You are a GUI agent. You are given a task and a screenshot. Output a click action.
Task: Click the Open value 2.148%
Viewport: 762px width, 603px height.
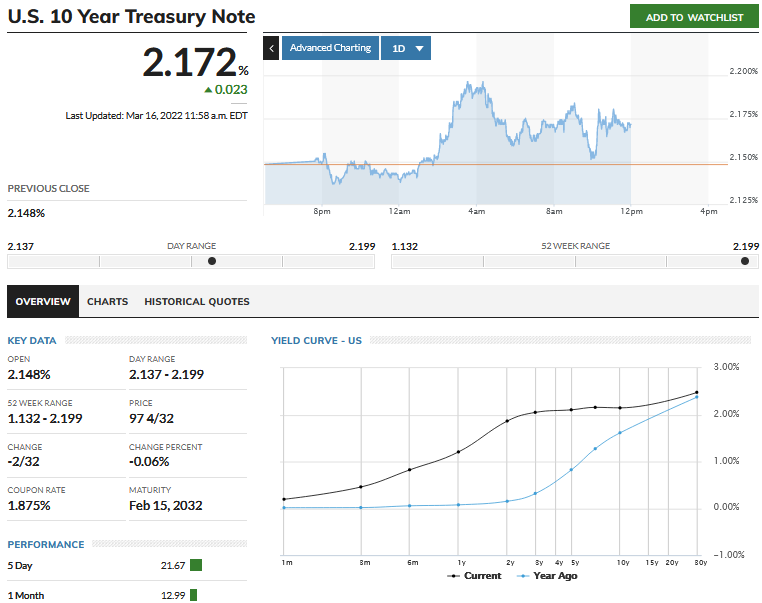pyautogui.click(x=29, y=375)
